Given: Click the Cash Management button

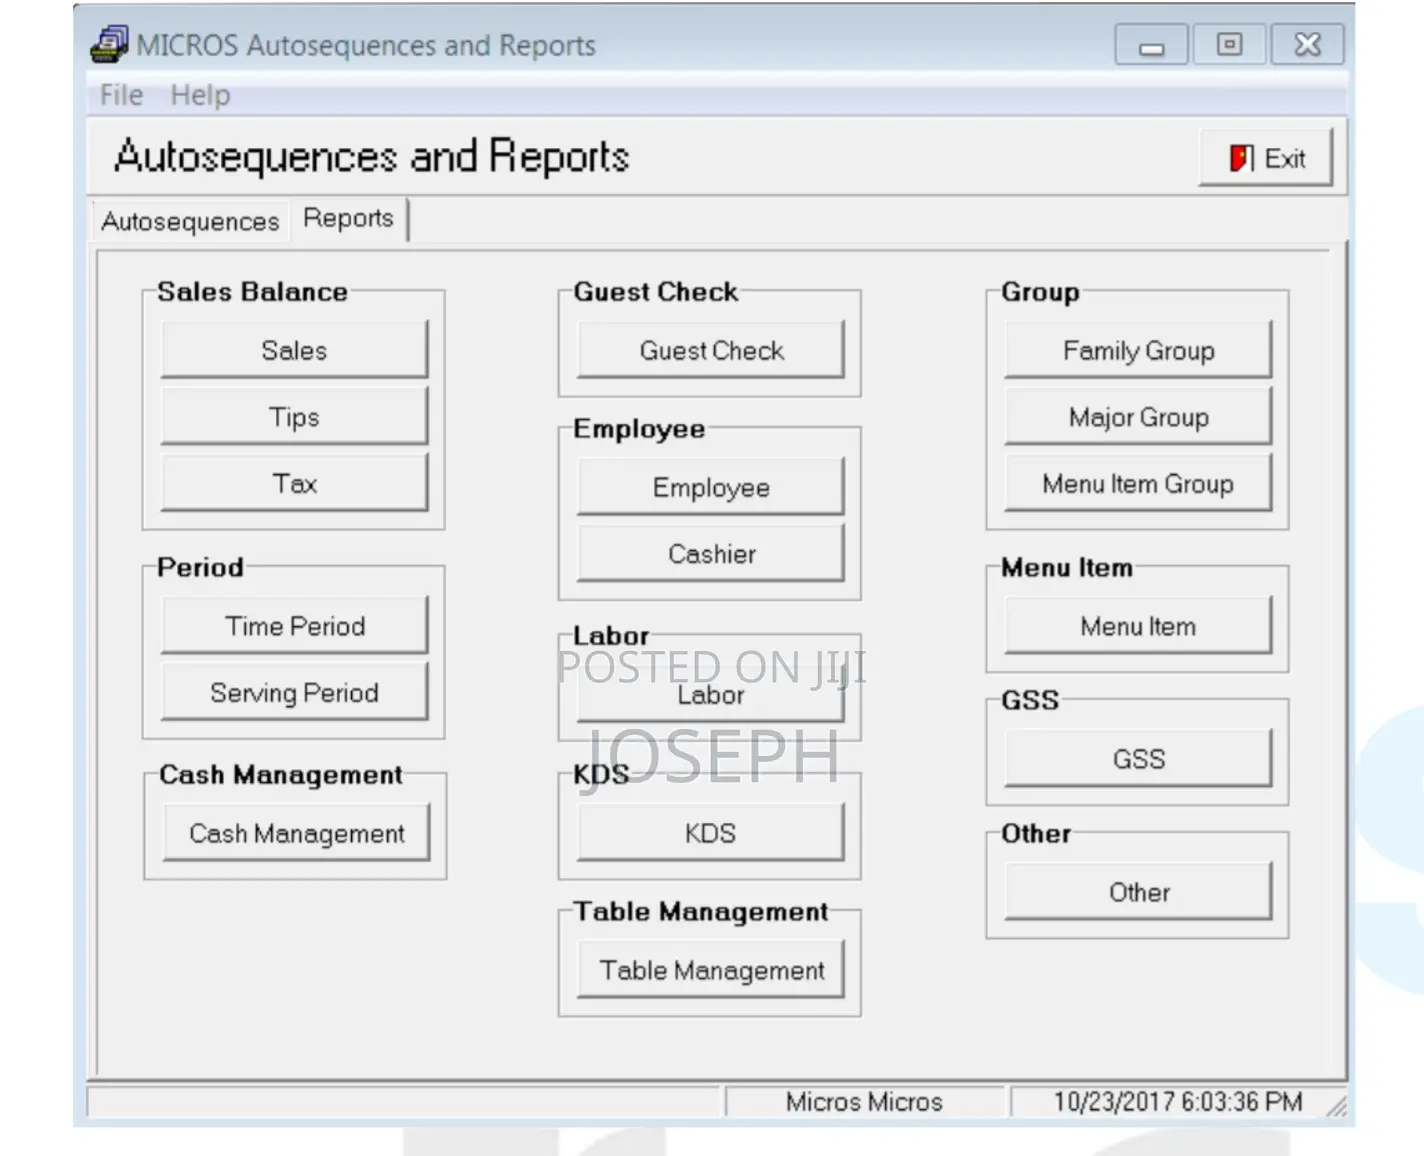Looking at the screenshot, I should (296, 833).
